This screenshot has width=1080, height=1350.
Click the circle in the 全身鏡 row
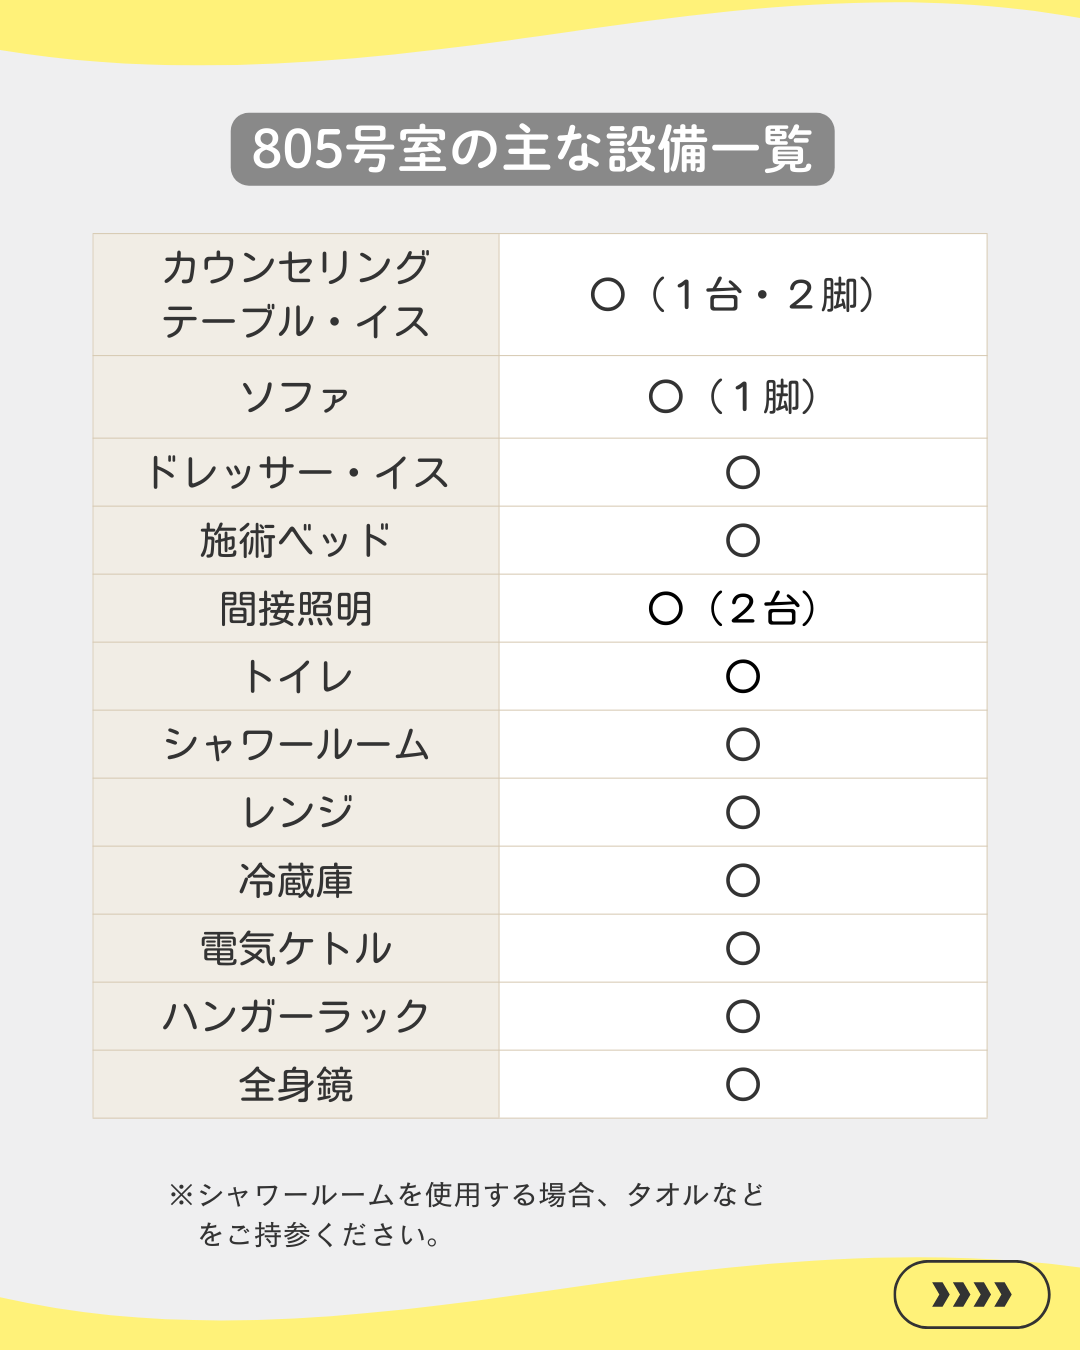(743, 1085)
